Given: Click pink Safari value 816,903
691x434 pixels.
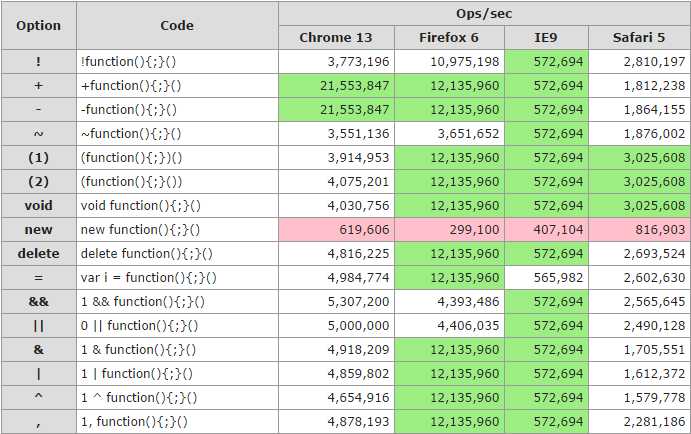Looking at the screenshot, I should coord(639,230).
